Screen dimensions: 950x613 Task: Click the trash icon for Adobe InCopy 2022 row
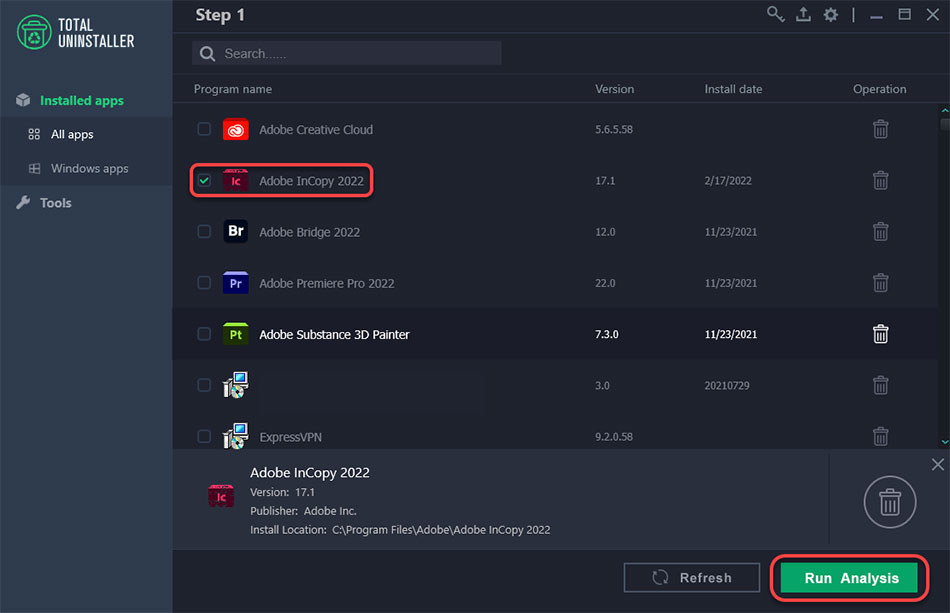click(880, 181)
